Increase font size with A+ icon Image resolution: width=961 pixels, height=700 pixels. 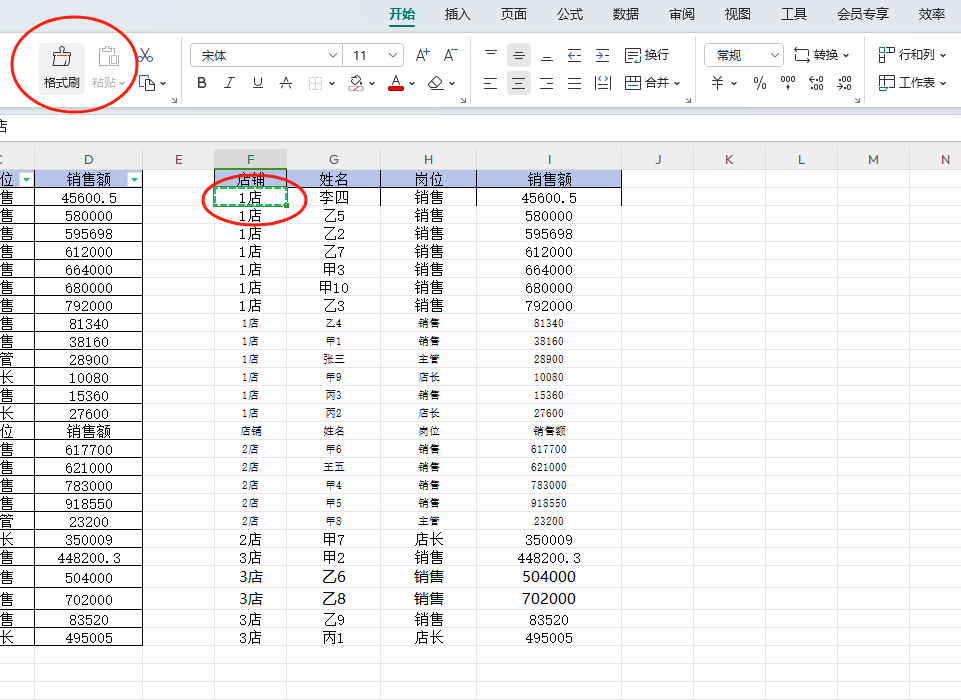tap(422, 55)
